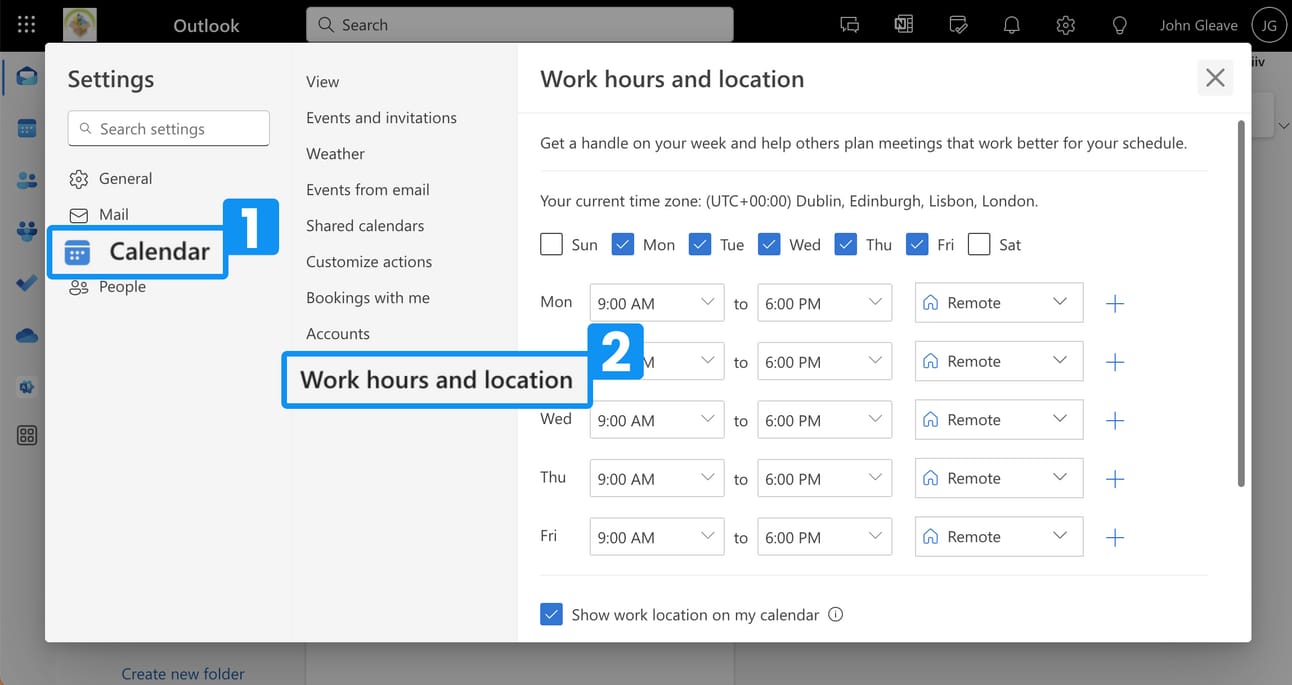Add another time slot for Monday
Screen dimensions: 1292x685
pyautogui.click(x=1115, y=303)
